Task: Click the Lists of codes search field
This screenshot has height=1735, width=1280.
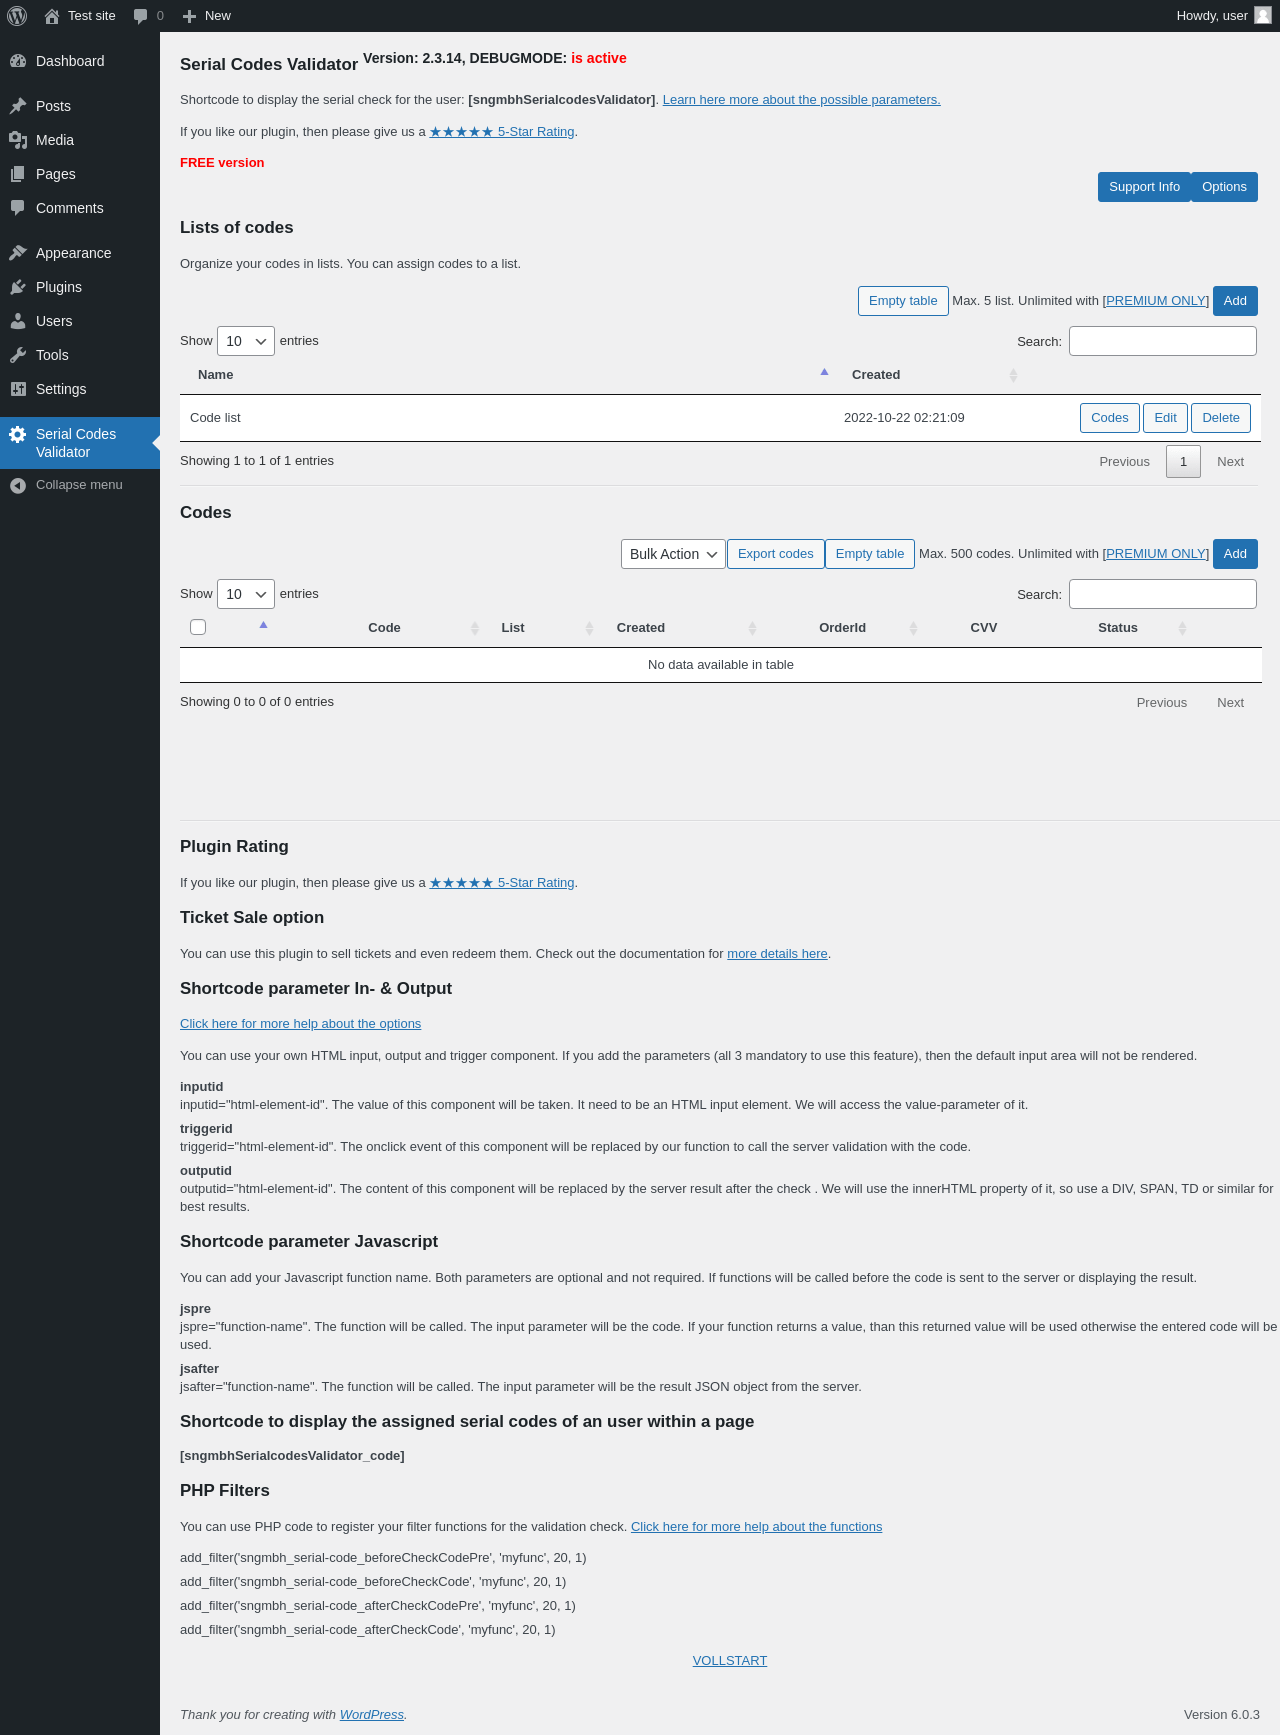Action: [x=1163, y=341]
